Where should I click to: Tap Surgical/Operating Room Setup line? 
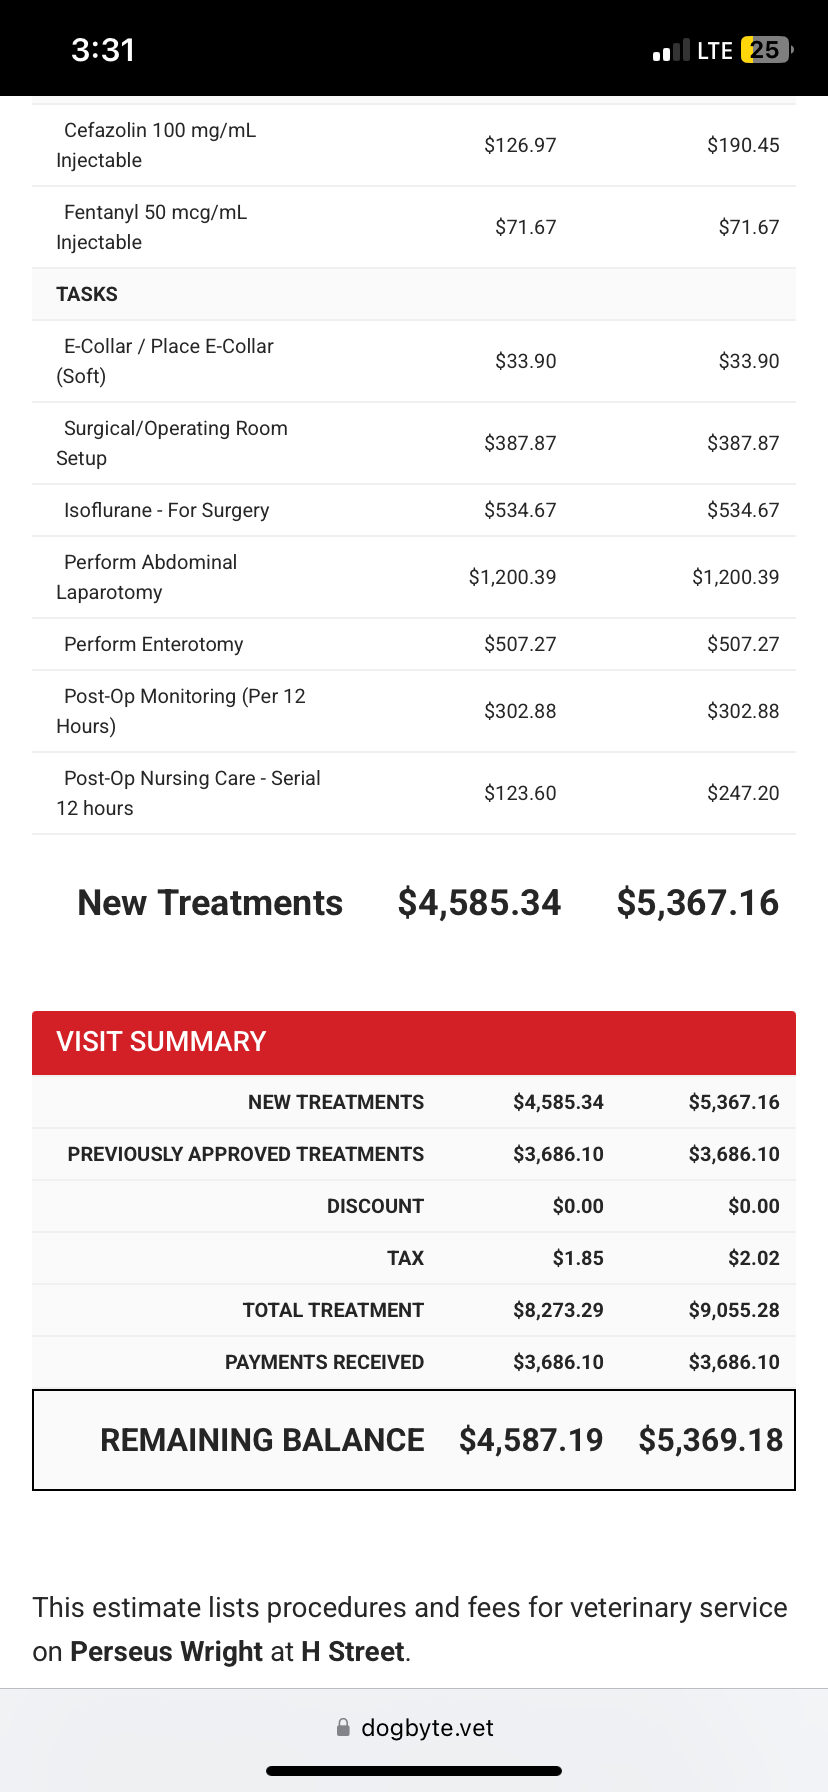click(175, 443)
